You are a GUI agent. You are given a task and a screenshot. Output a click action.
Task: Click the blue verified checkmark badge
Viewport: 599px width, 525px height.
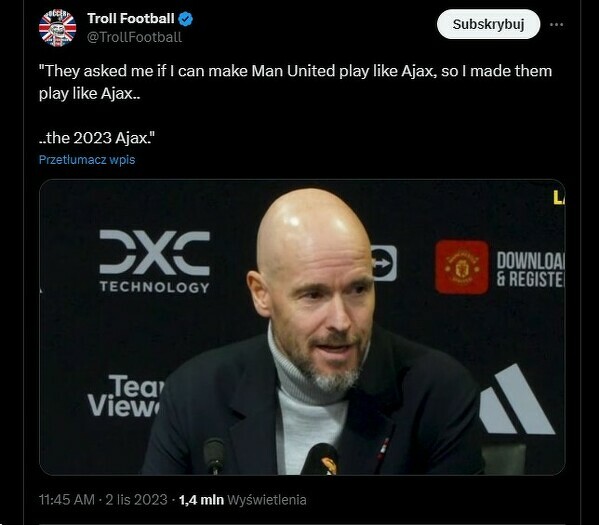click(186, 19)
